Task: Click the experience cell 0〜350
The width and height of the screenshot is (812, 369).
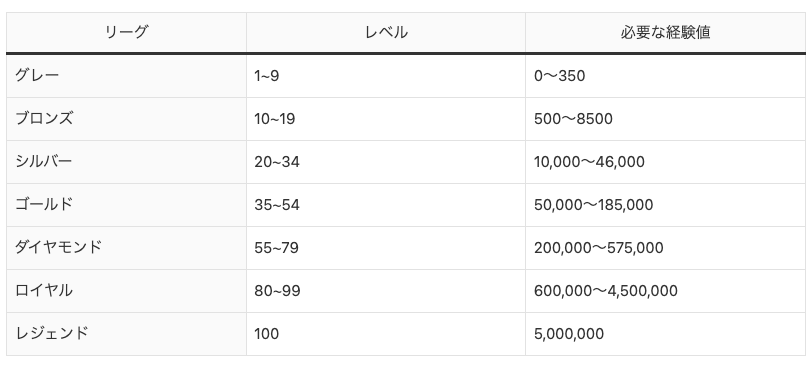Action: (x=665, y=76)
